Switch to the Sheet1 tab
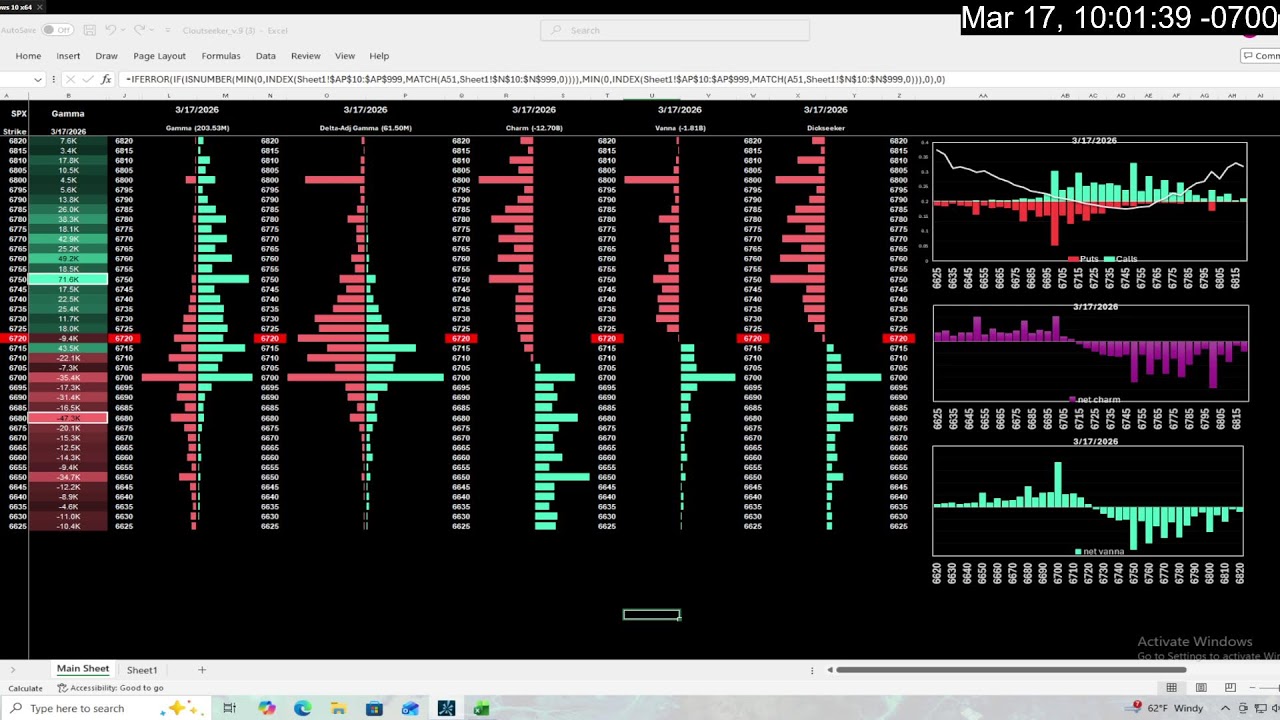The height and width of the screenshot is (720, 1280). click(142, 670)
